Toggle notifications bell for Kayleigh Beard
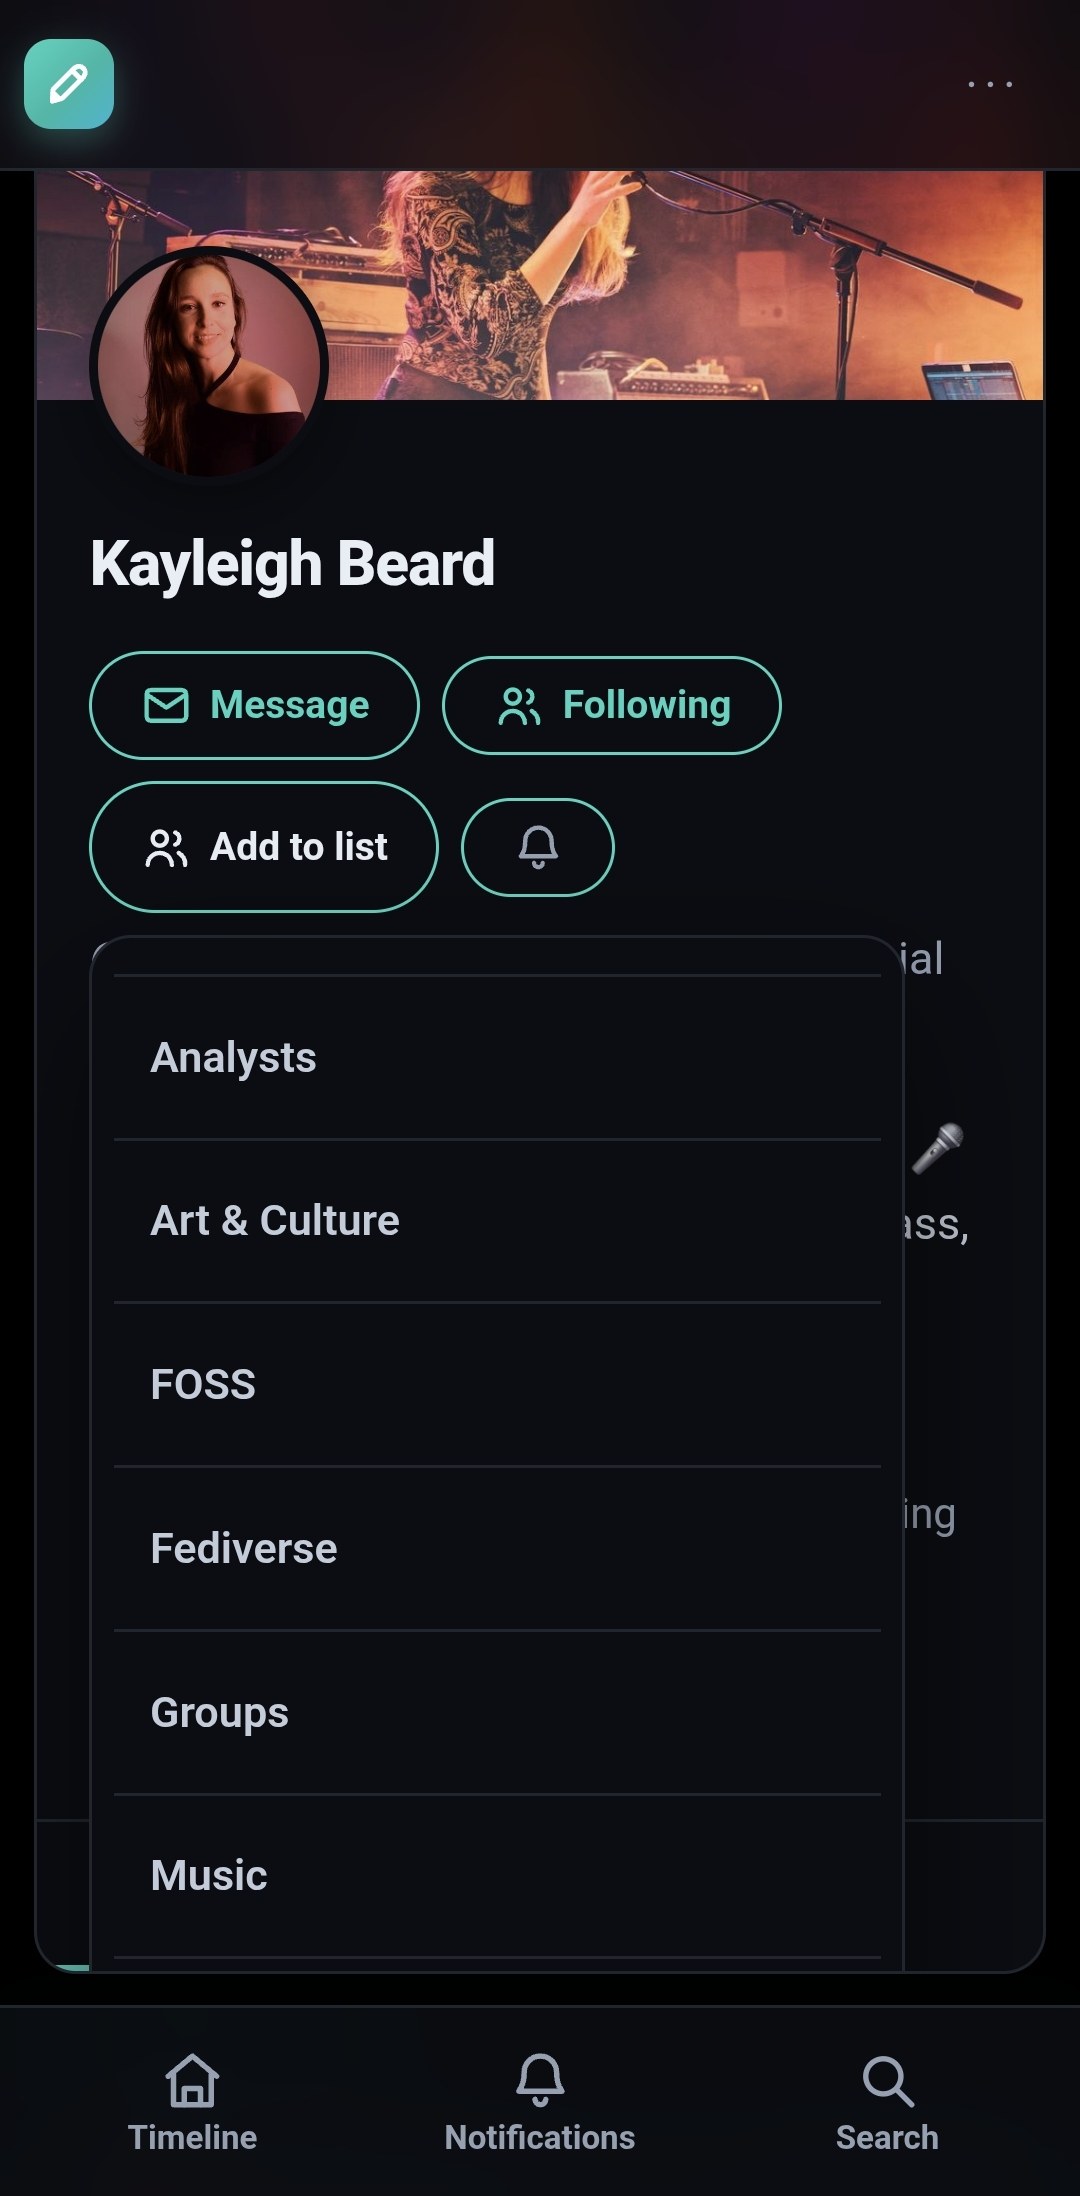Viewport: 1080px width, 2196px height. point(538,847)
